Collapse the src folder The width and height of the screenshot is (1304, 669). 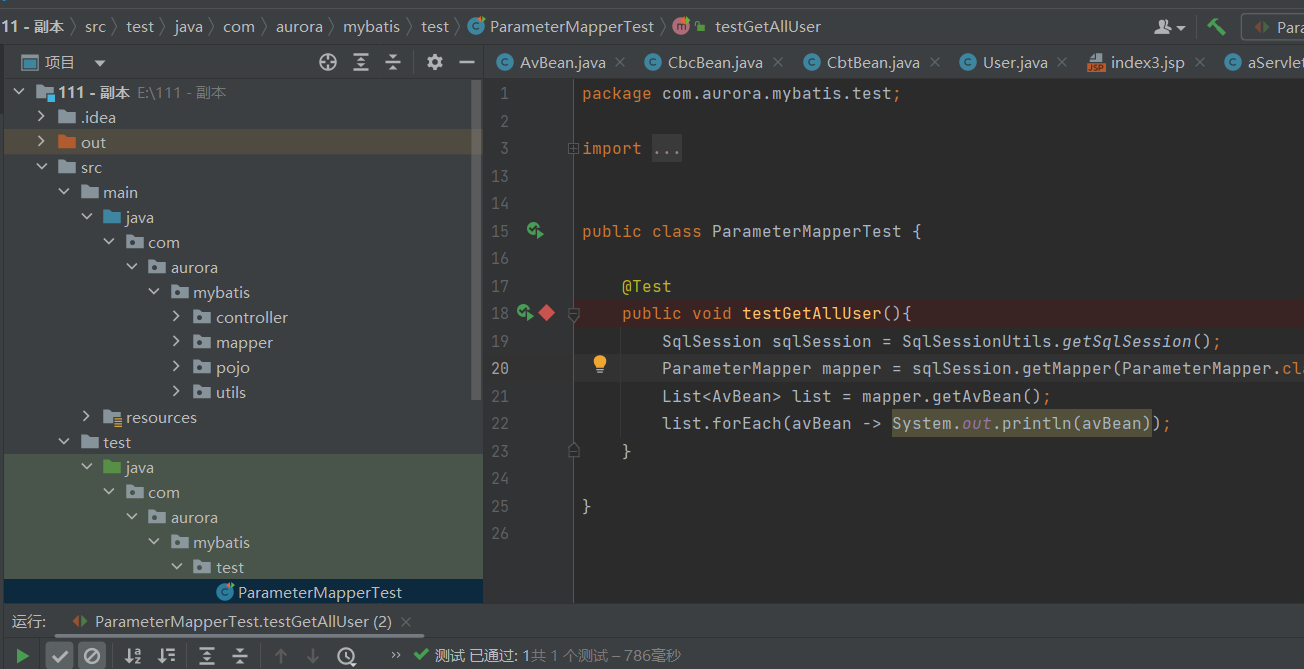click(41, 167)
